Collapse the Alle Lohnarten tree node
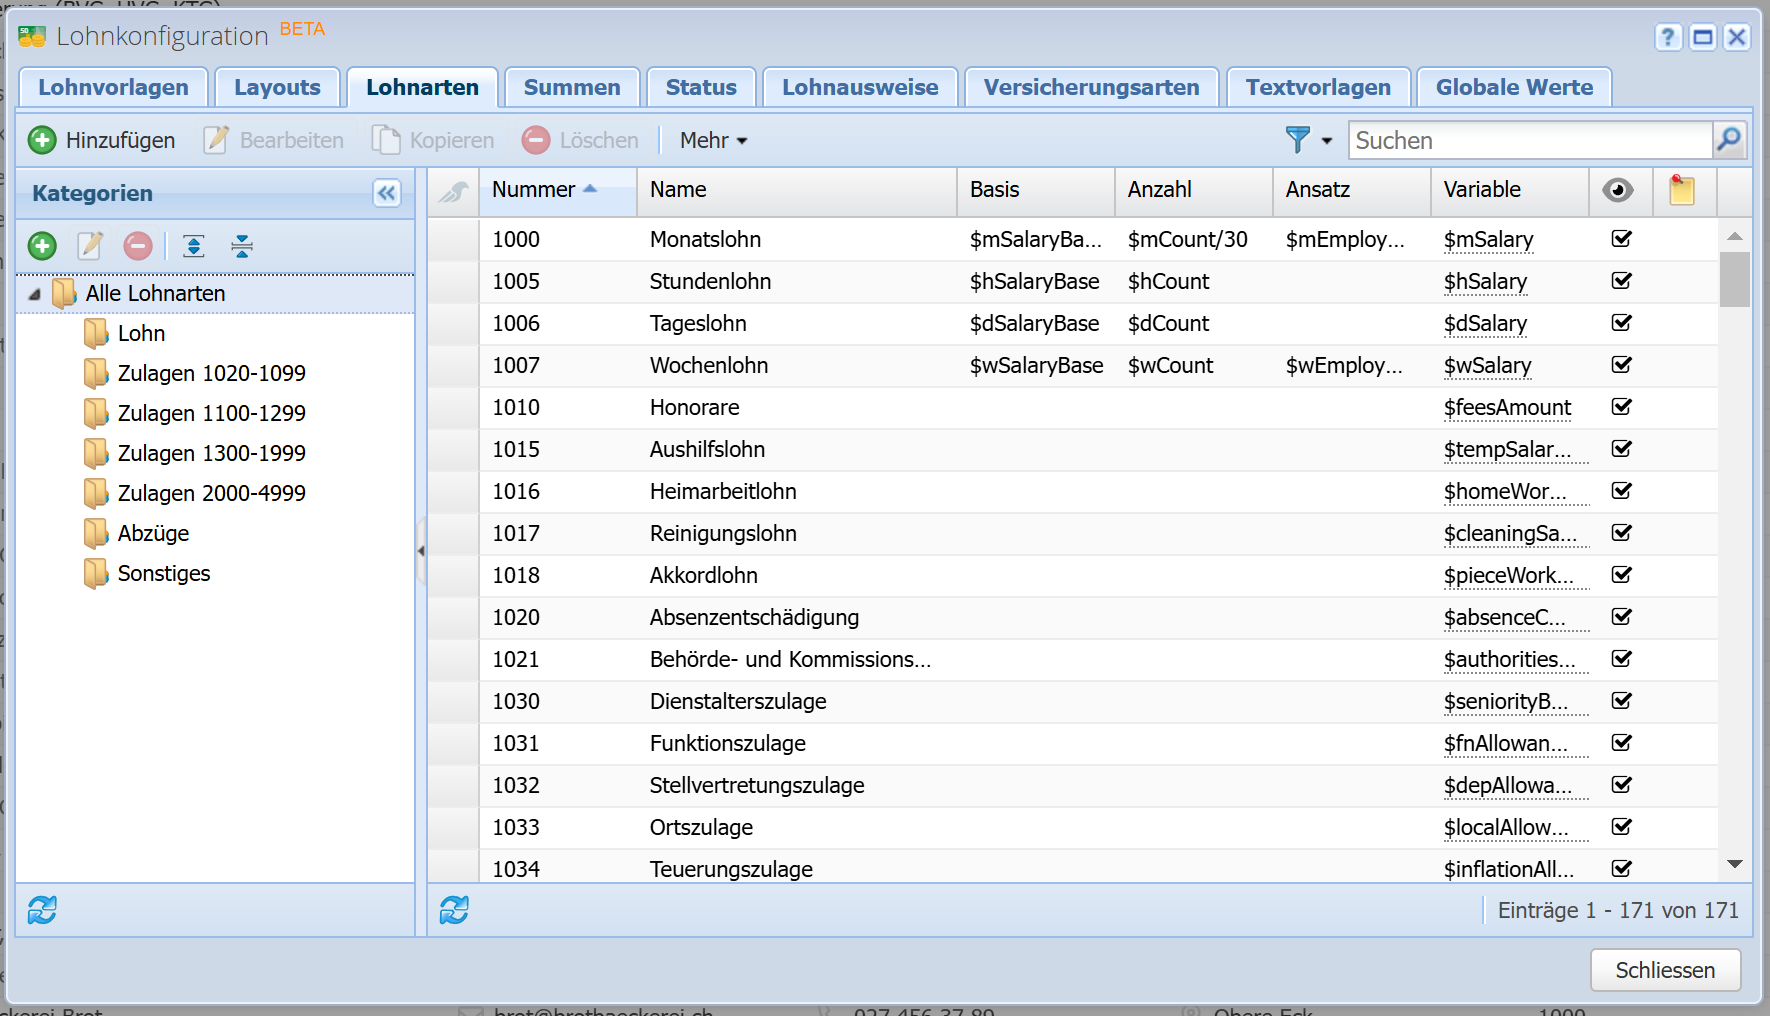 [35, 294]
